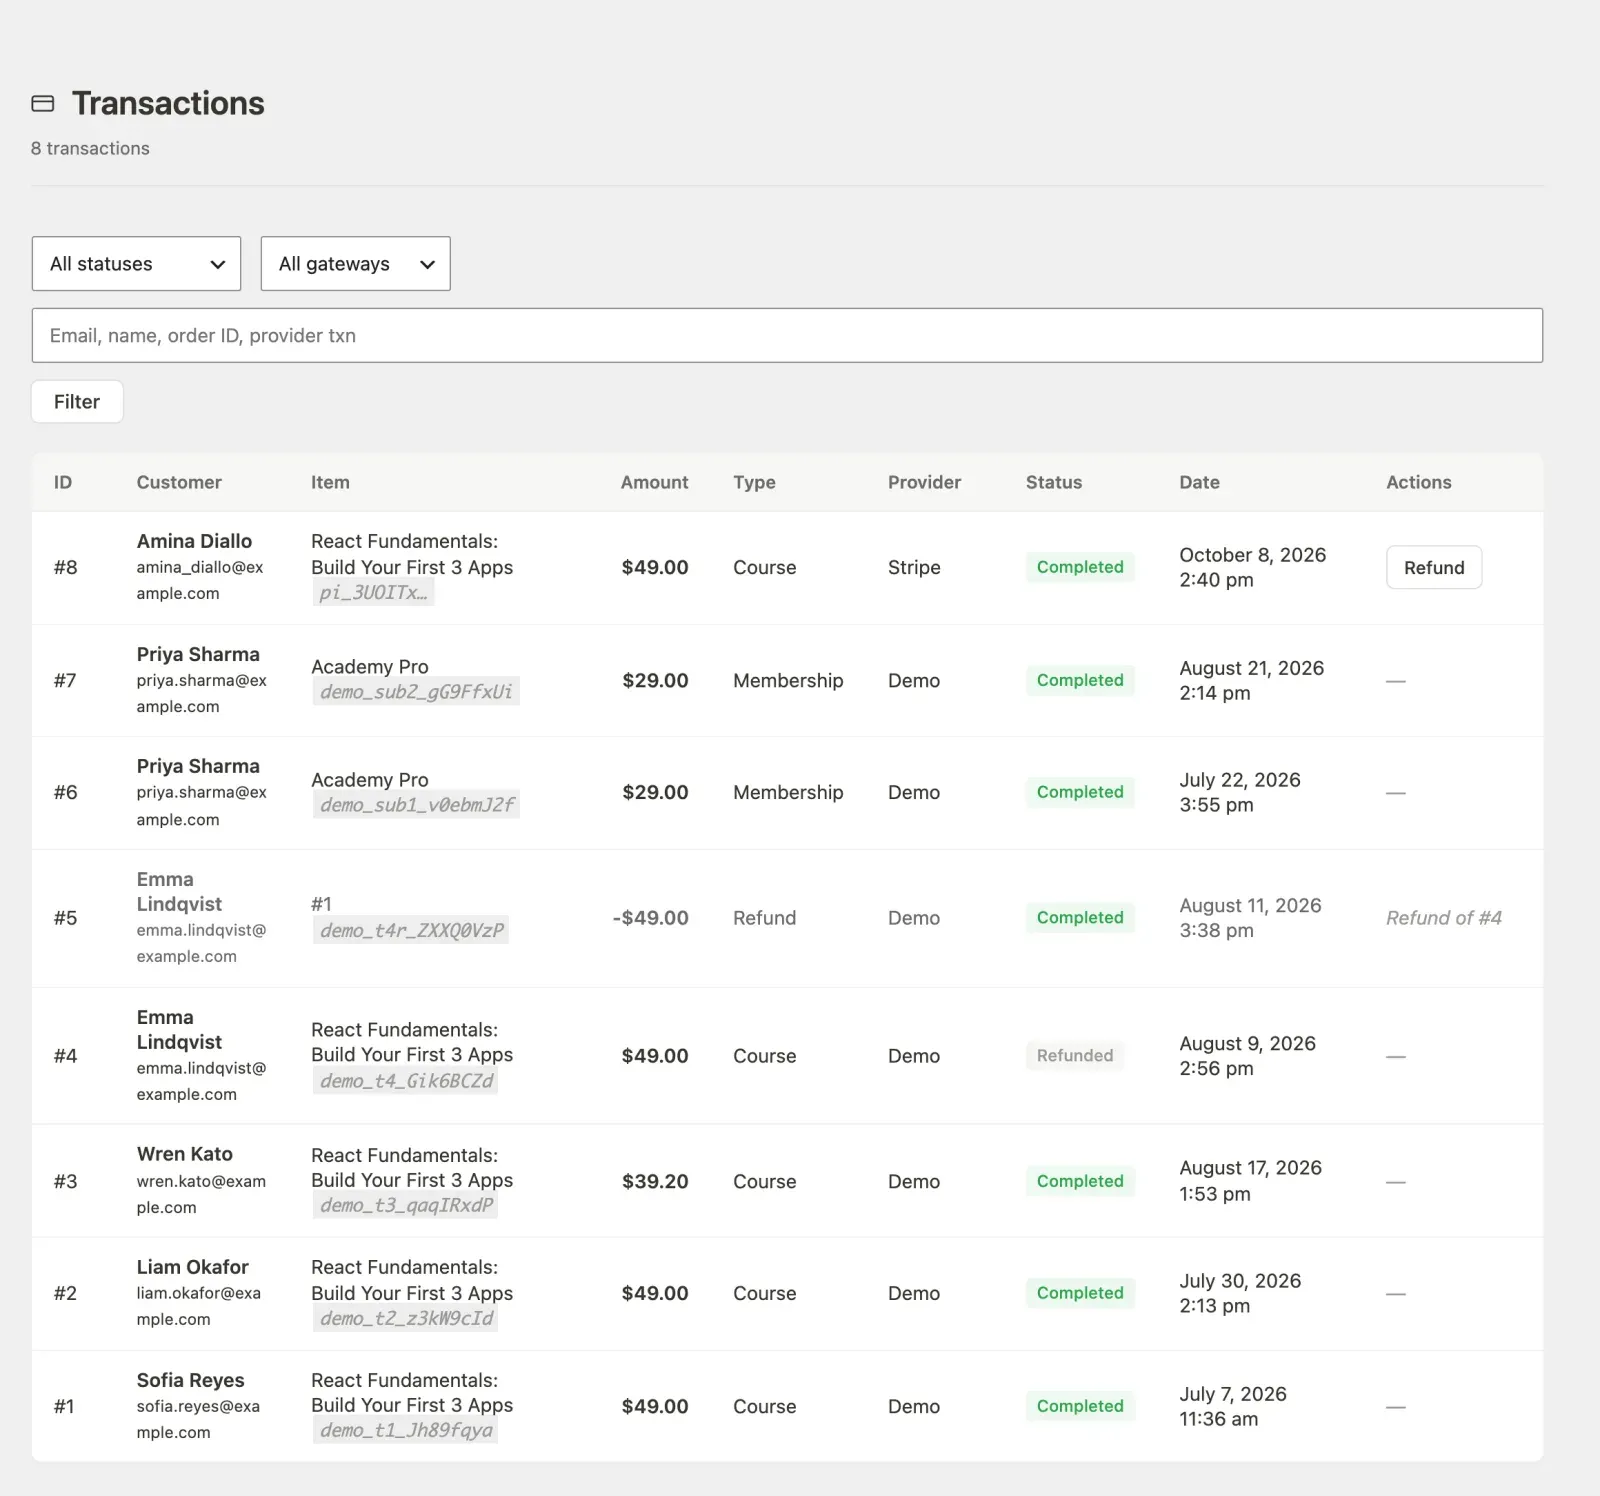This screenshot has height=1496, width=1600.
Task: Click the 'Refund of #4' note
Action: pos(1443,918)
